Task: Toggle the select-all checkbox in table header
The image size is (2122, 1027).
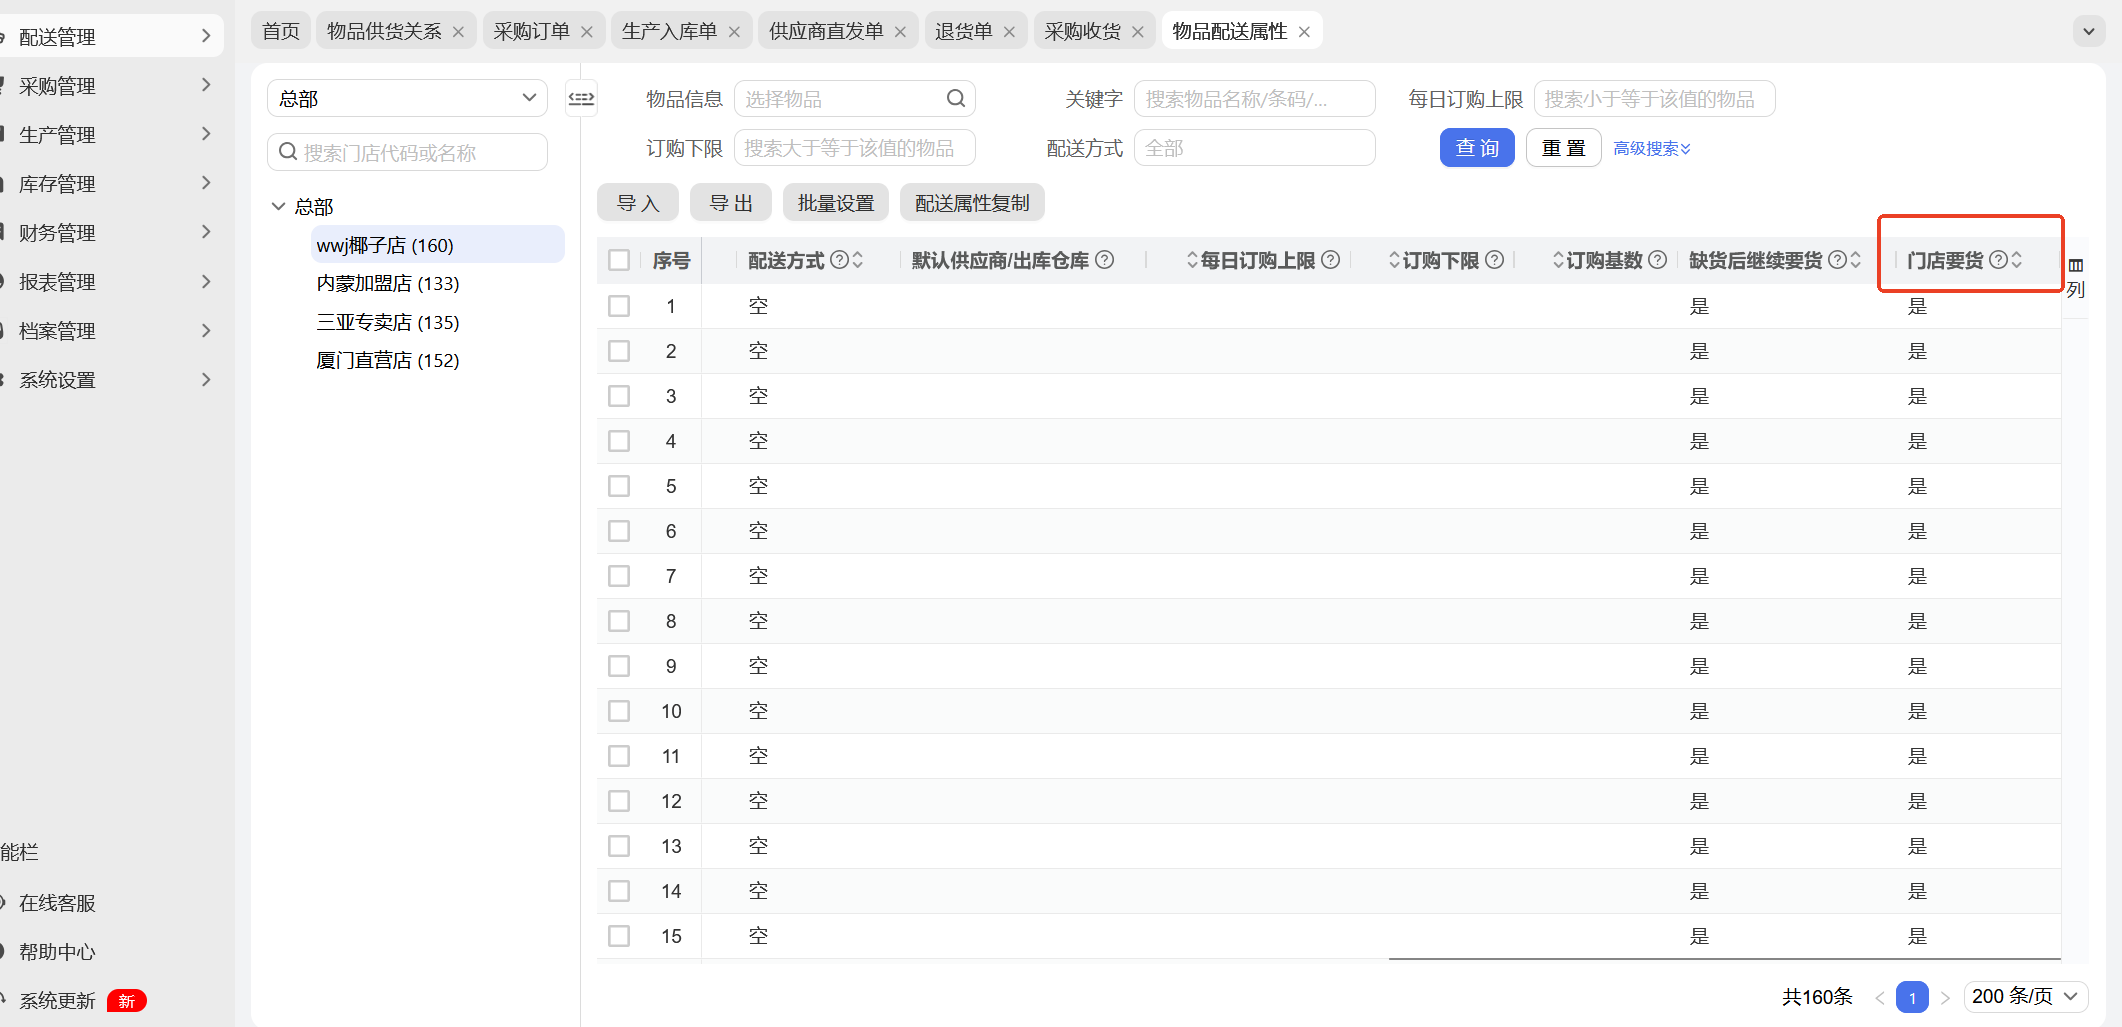Action: point(619,260)
